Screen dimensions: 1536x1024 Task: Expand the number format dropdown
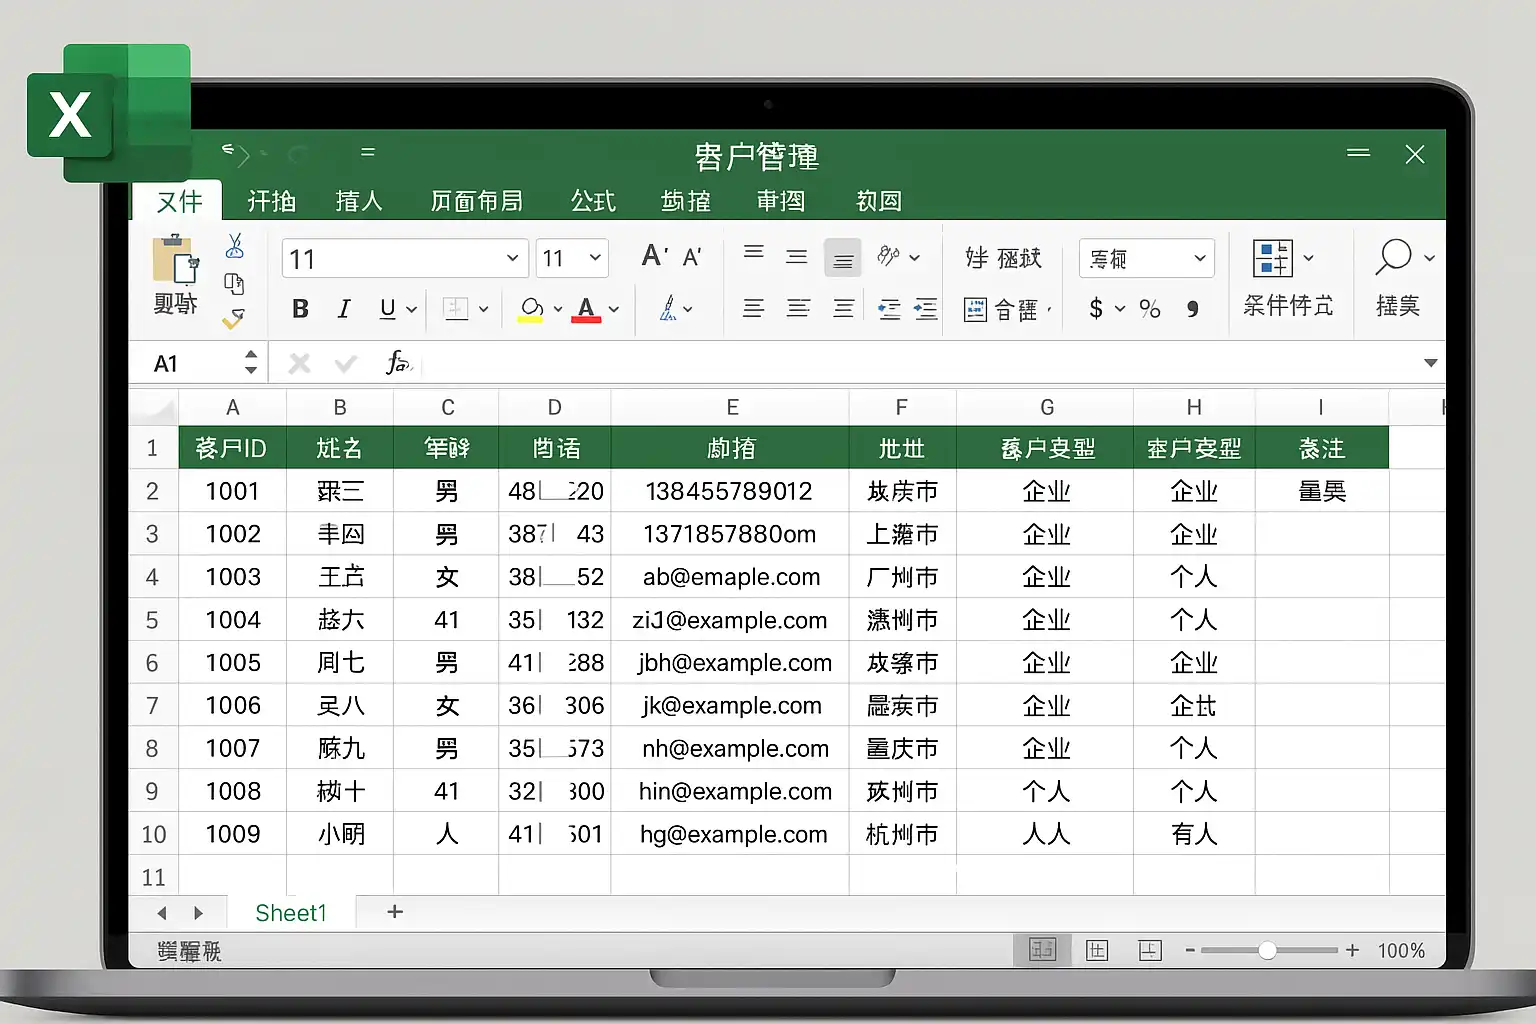(x=1200, y=259)
